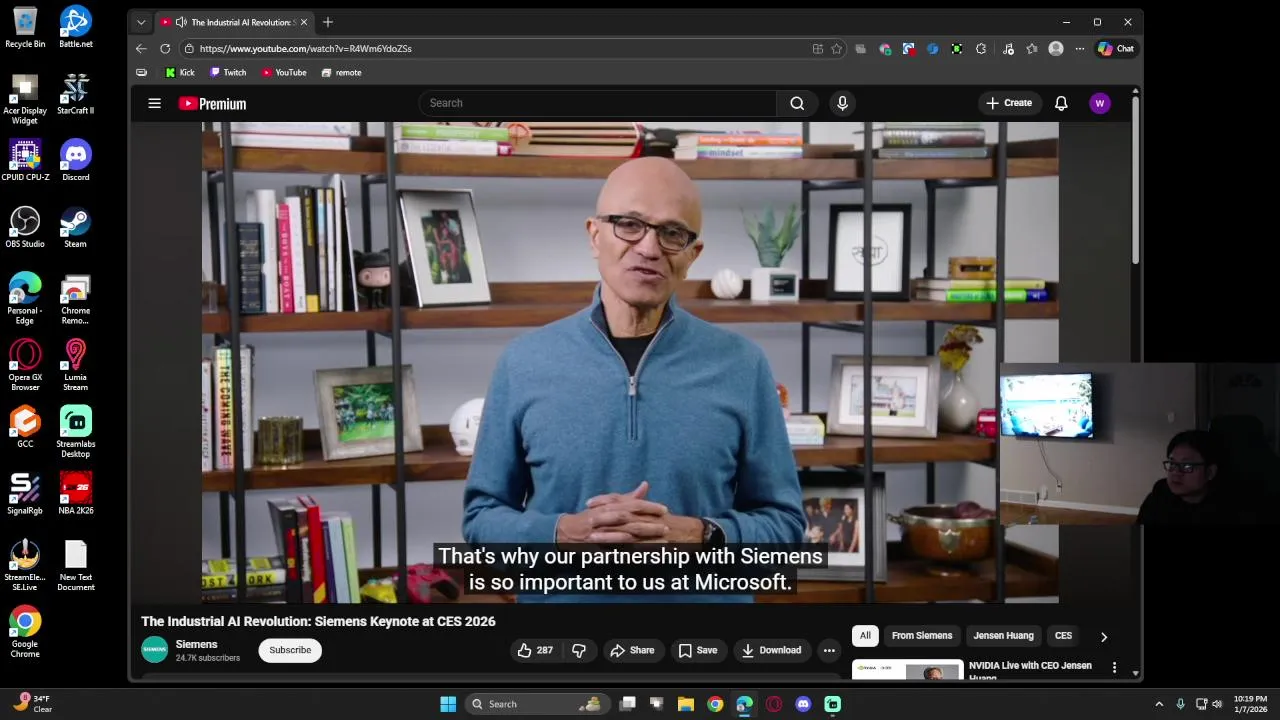Open a new browser tab
This screenshot has width=1280, height=720.
(327, 22)
